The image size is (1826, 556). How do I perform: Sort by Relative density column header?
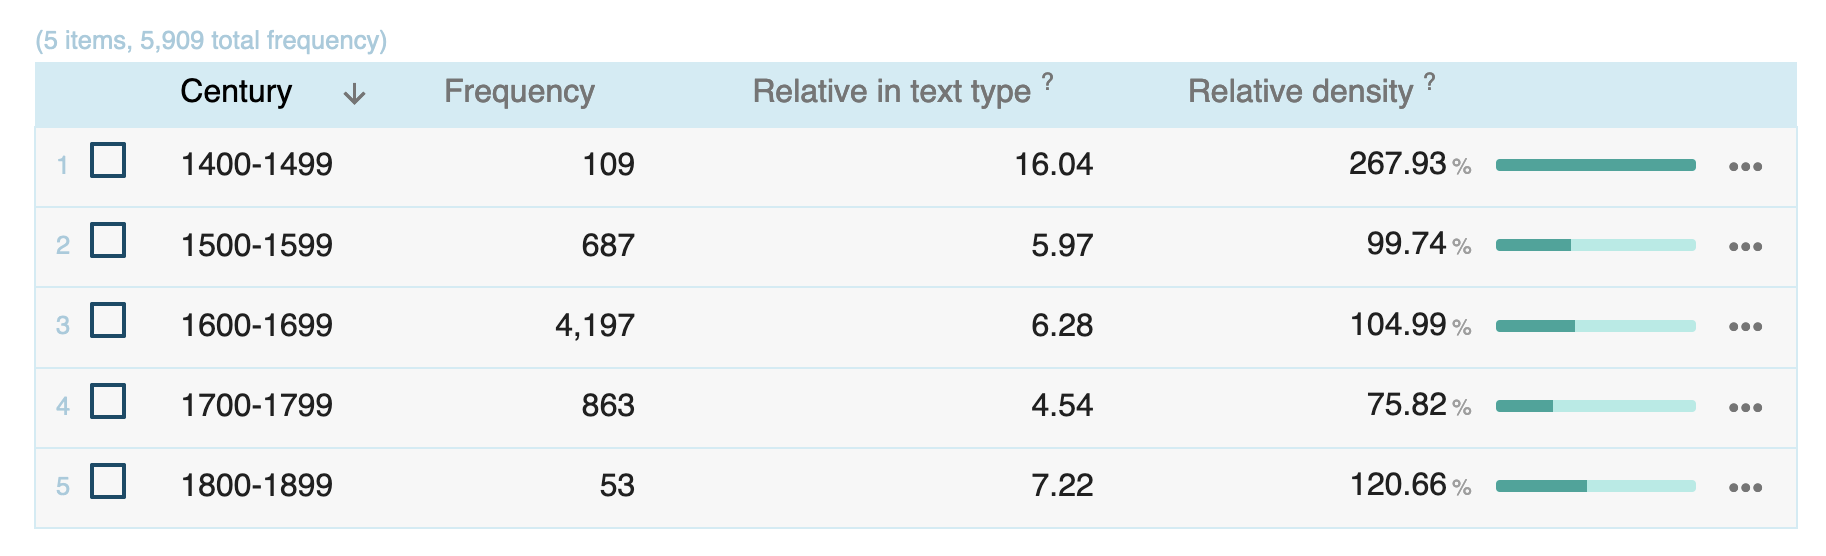click(x=1300, y=92)
